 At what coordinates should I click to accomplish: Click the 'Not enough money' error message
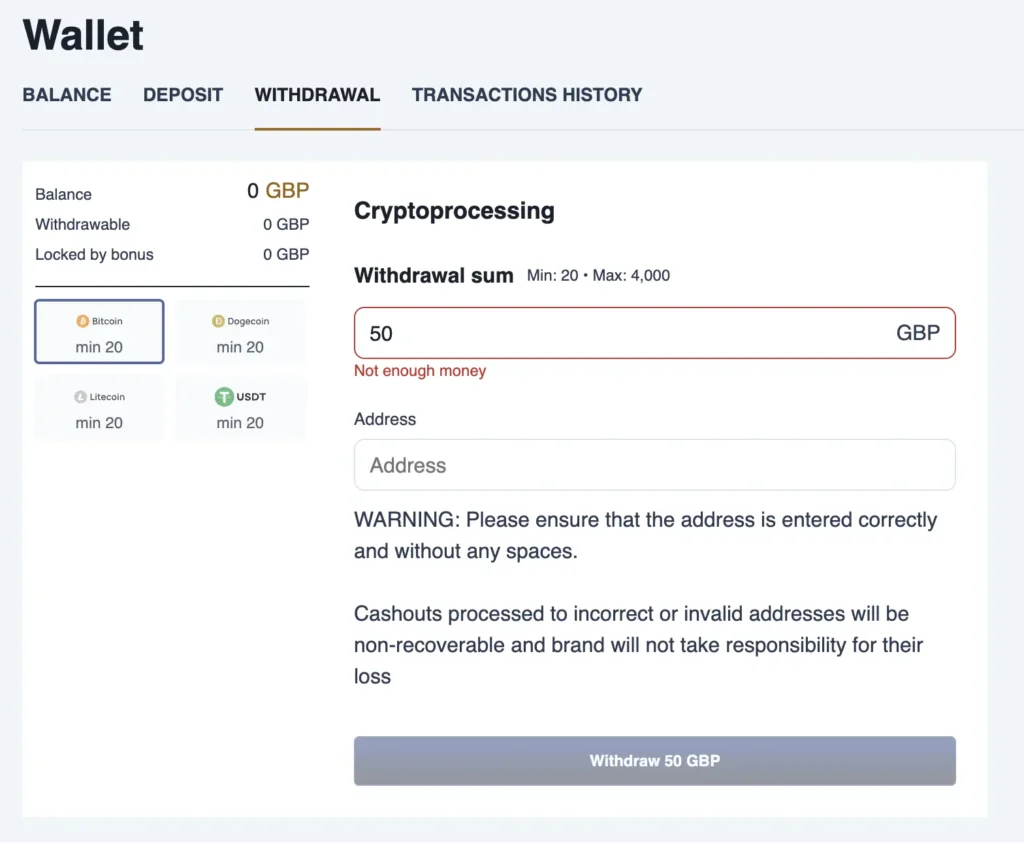[420, 371]
